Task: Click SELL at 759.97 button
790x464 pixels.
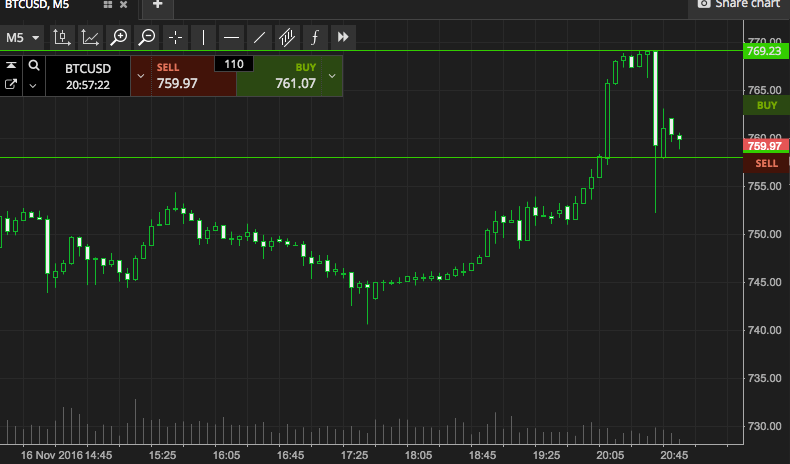Action: click(x=185, y=76)
